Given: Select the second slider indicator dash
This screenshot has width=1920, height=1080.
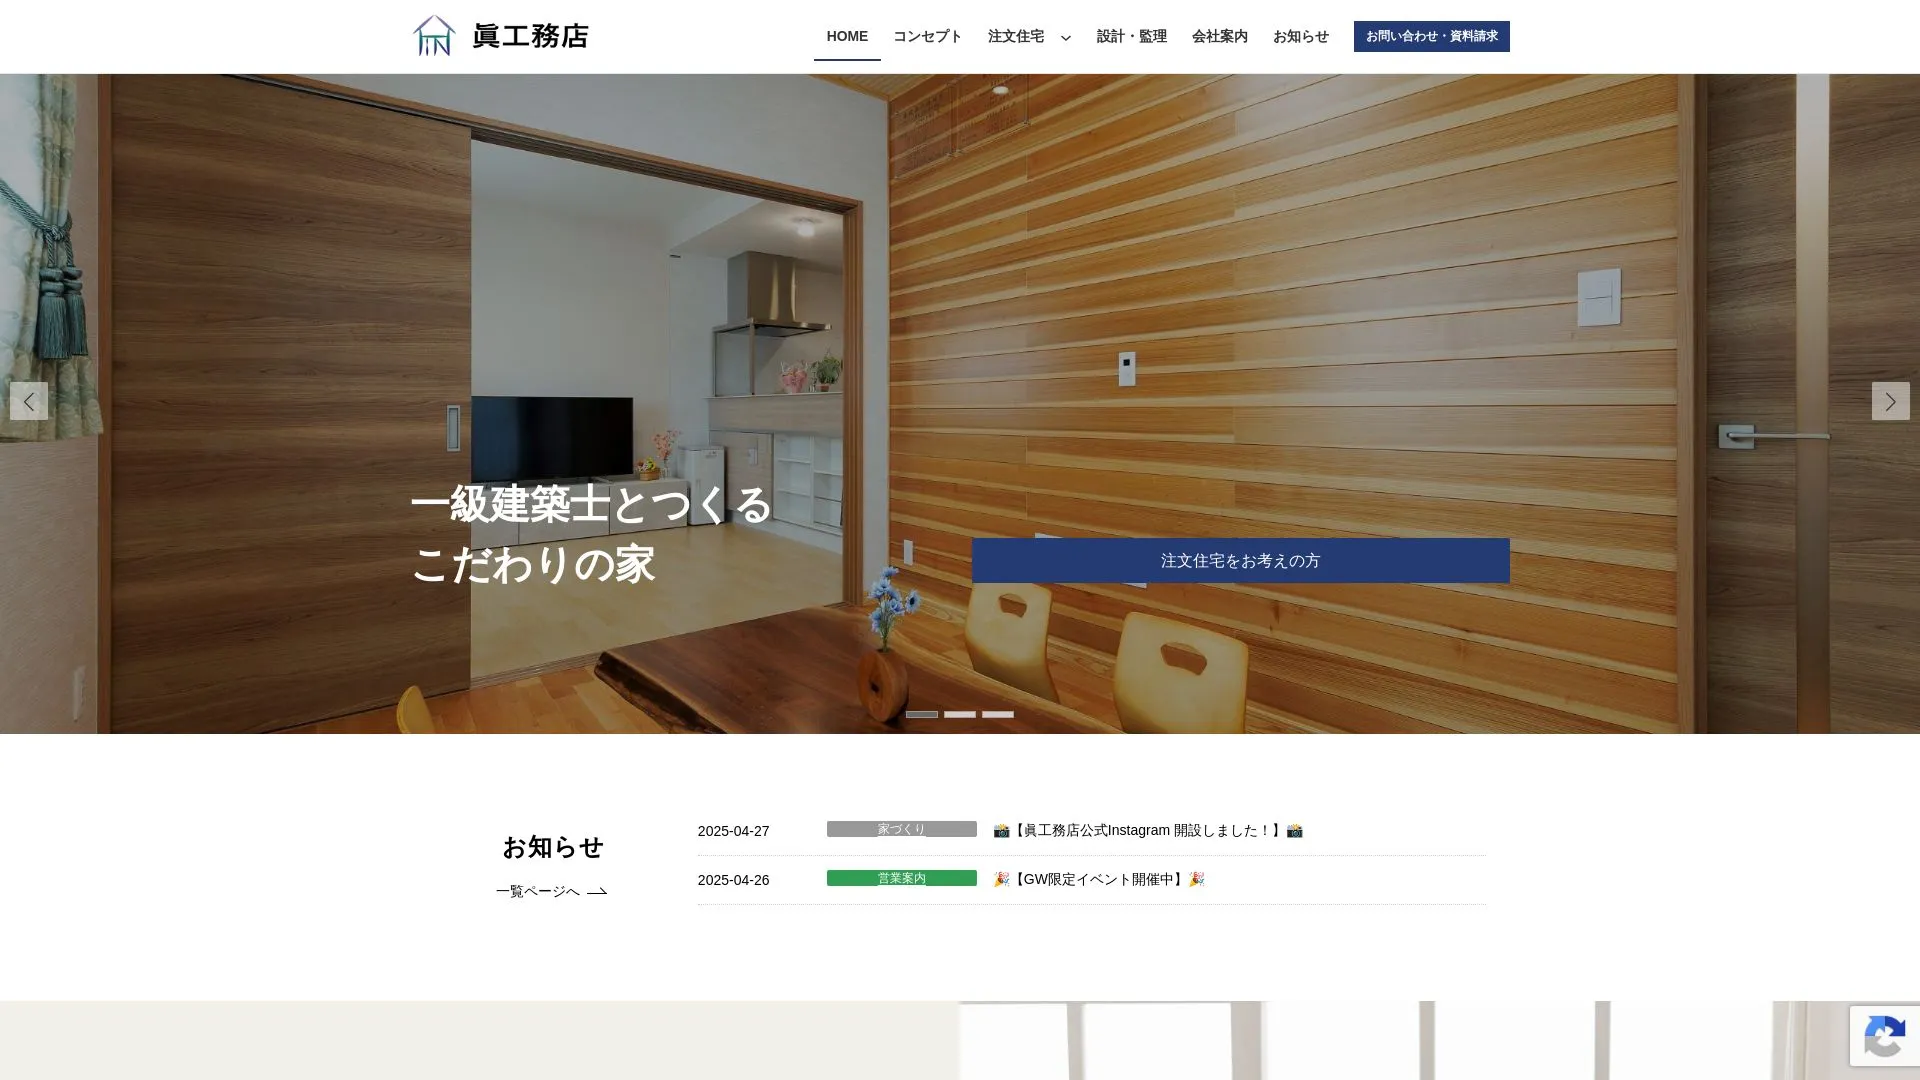Looking at the screenshot, I should coord(960,714).
